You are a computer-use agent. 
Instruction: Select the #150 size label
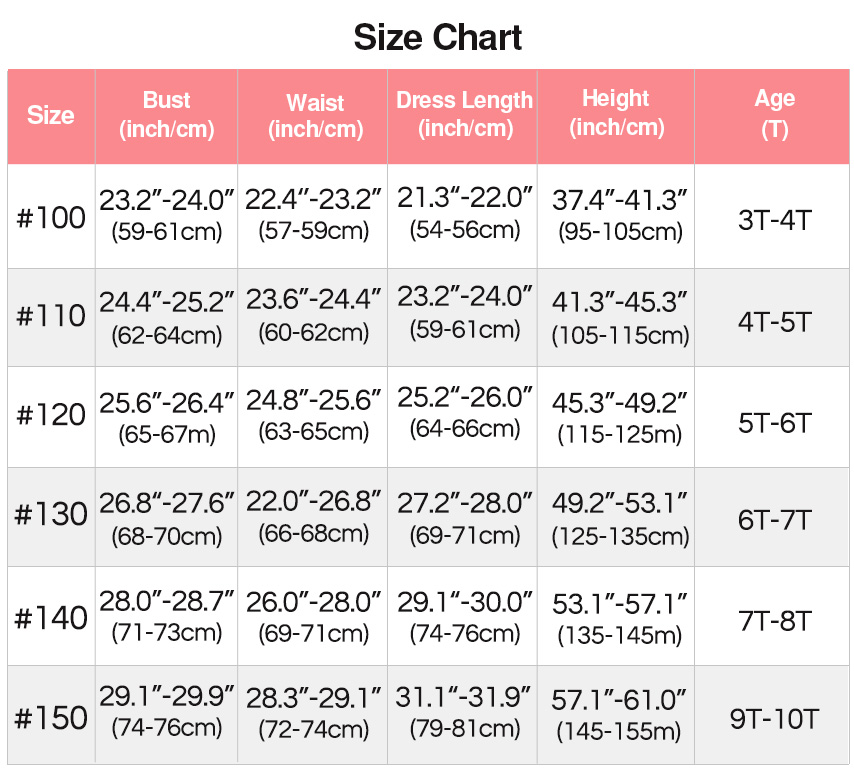[51, 718]
